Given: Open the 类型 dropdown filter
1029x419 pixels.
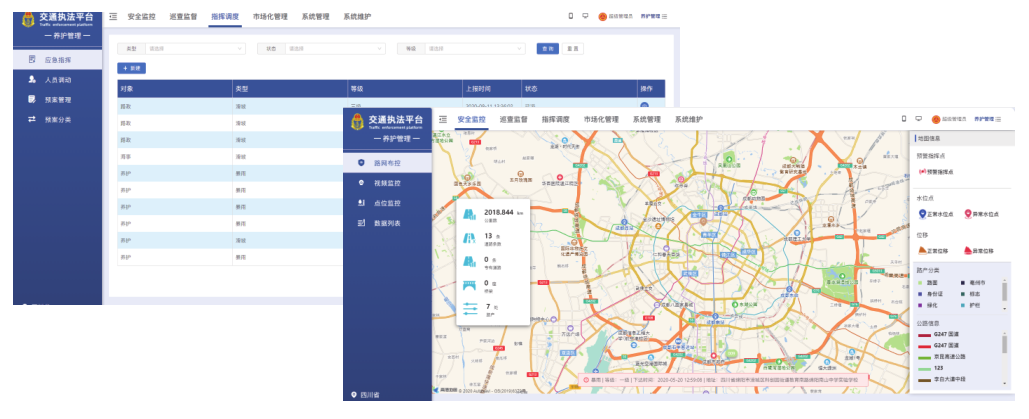Looking at the screenshot, I should point(194,48).
